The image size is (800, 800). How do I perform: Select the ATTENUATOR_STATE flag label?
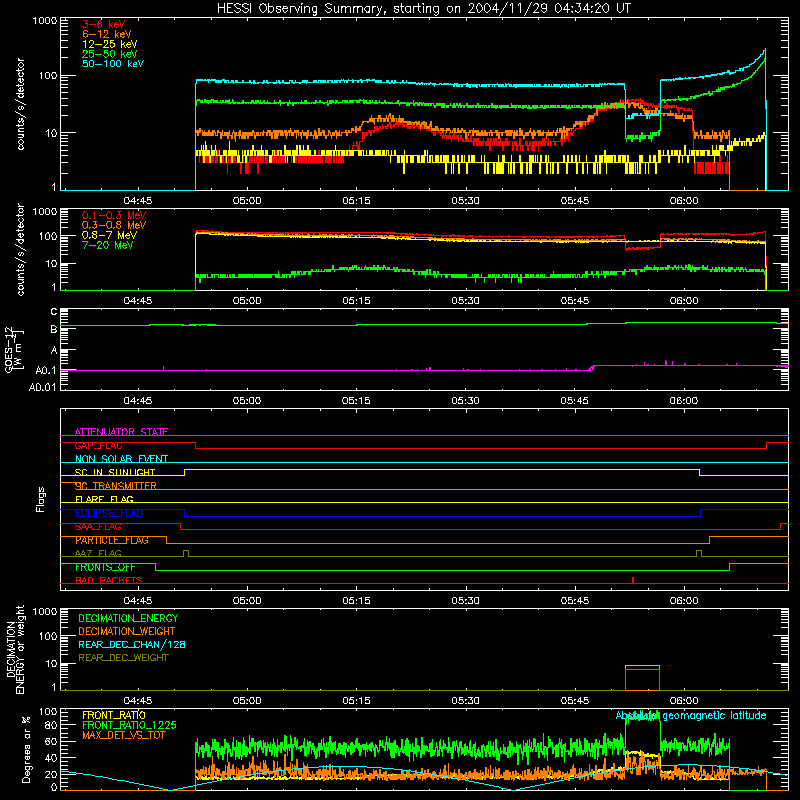121,432
